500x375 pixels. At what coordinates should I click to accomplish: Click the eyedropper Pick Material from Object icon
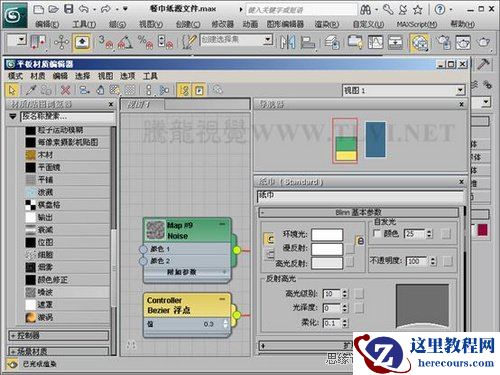31,90
